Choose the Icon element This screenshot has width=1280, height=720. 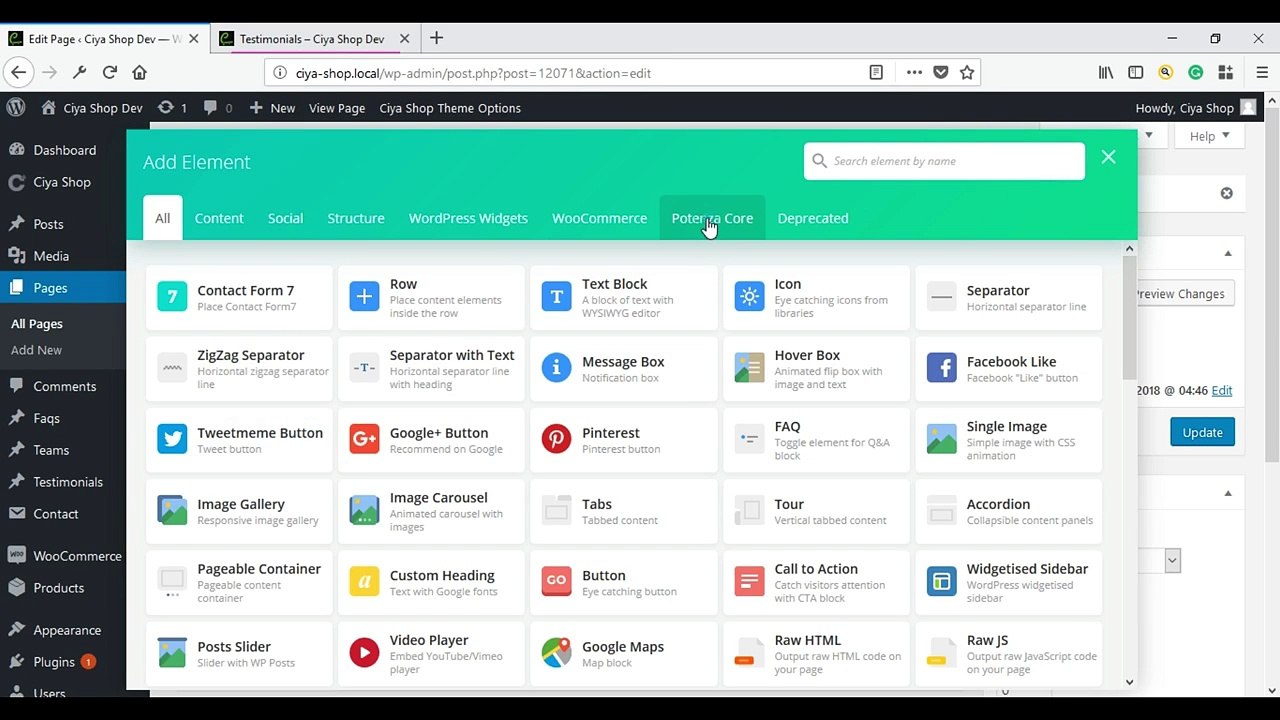pyautogui.click(x=816, y=297)
